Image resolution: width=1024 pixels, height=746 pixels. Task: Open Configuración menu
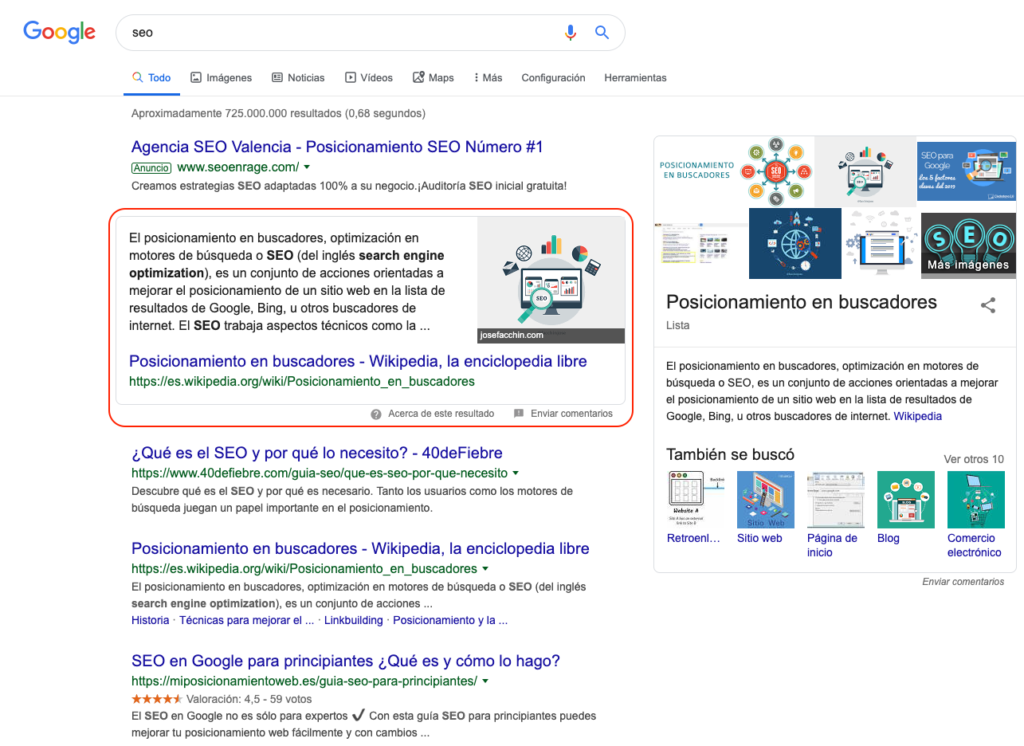tap(553, 78)
